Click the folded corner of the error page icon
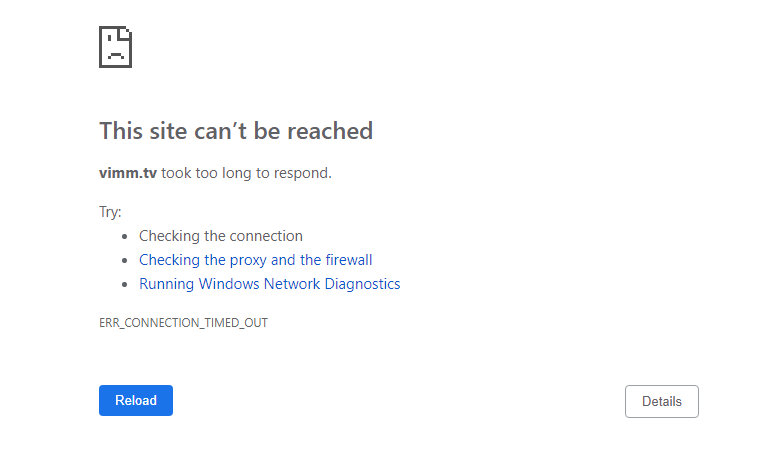758x452 pixels. (x=126, y=33)
